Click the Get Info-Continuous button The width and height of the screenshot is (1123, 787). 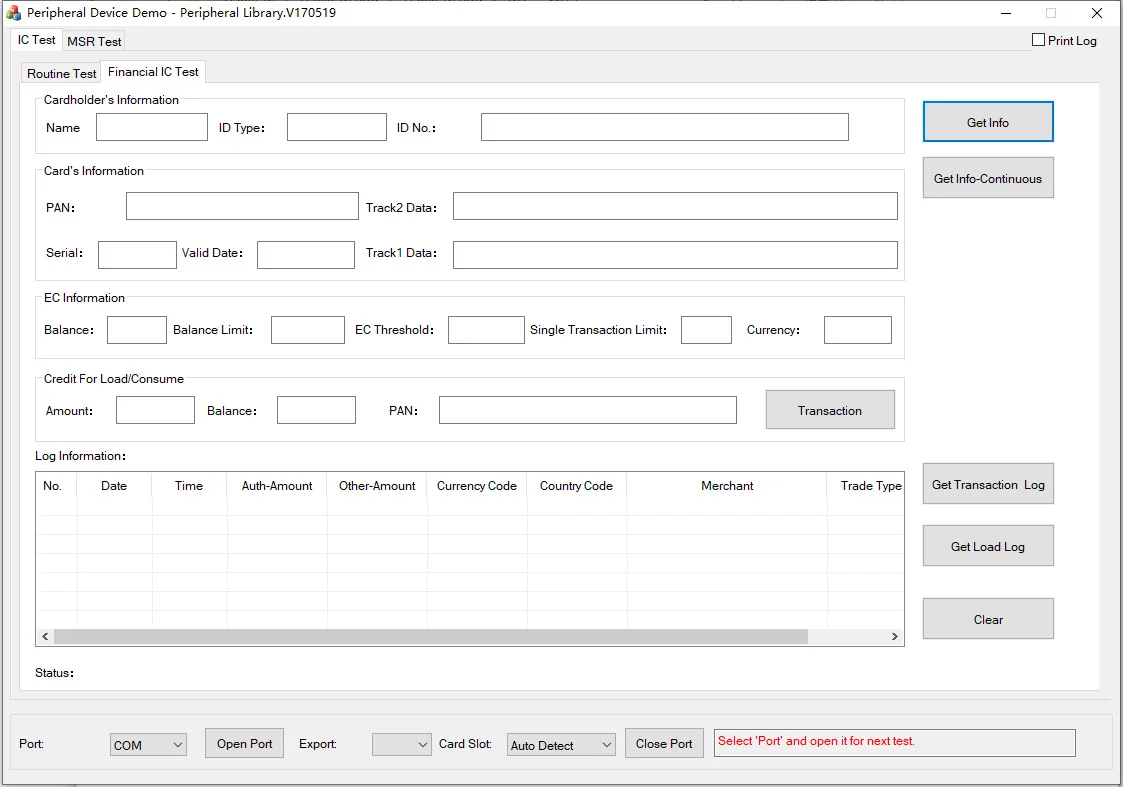point(987,179)
